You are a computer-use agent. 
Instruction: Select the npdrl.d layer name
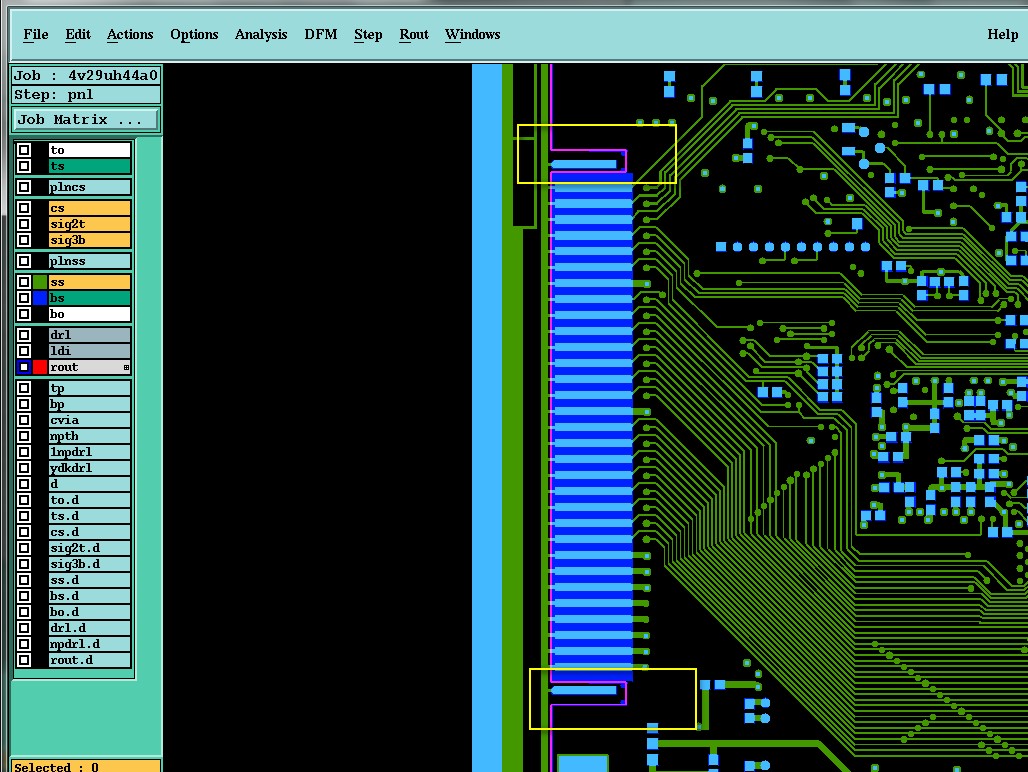point(90,644)
